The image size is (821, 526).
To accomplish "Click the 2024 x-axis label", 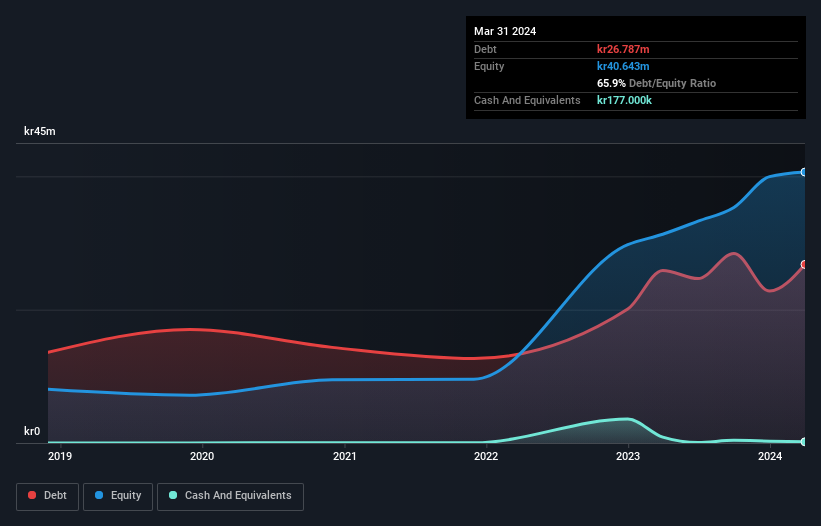I will point(770,456).
